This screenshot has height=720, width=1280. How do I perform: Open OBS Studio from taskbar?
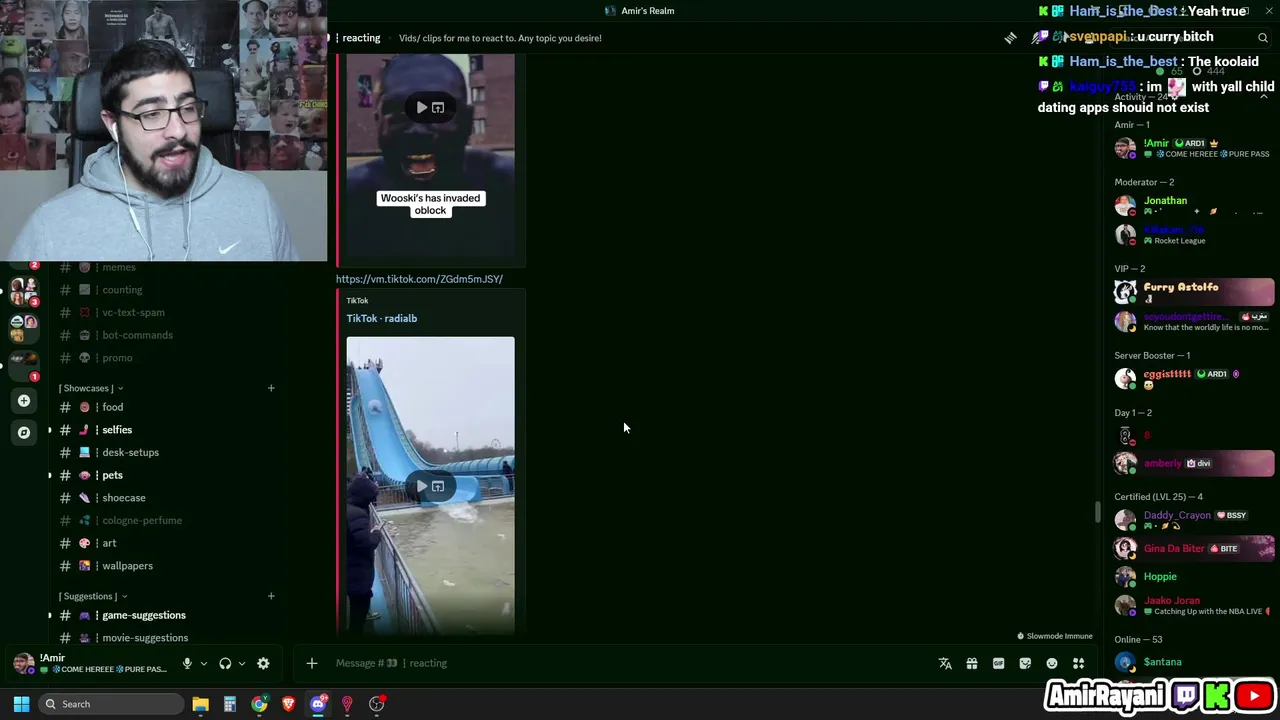pos(376,704)
